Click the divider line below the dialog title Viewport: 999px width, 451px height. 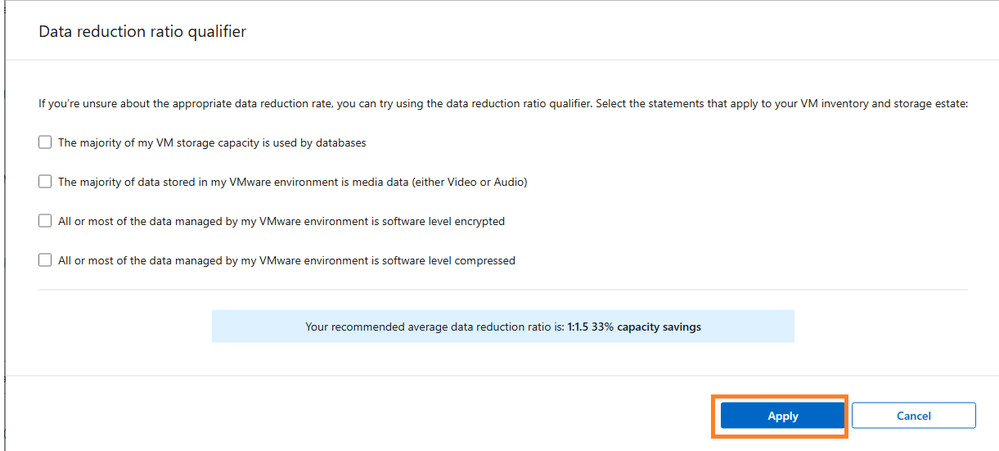click(x=503, y=59)
